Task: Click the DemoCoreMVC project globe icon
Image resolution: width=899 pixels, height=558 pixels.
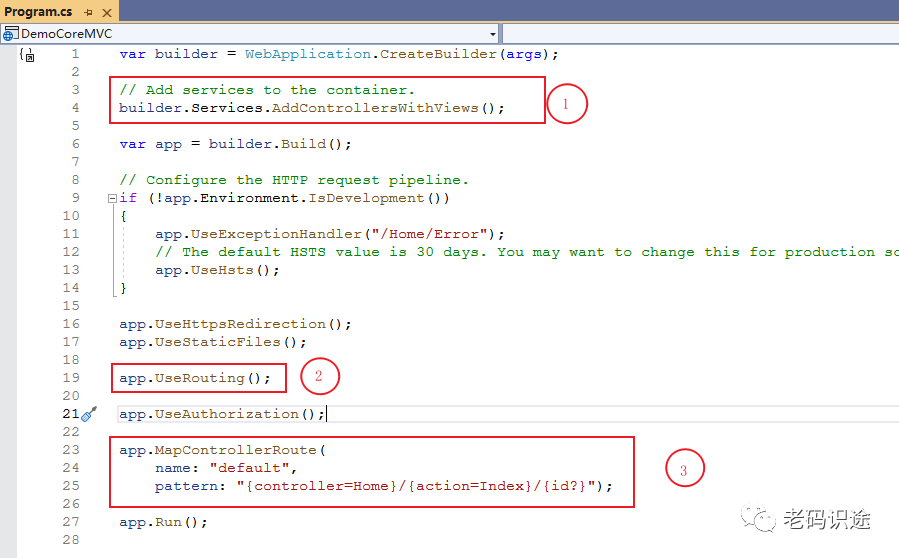Action: (10, 34)
